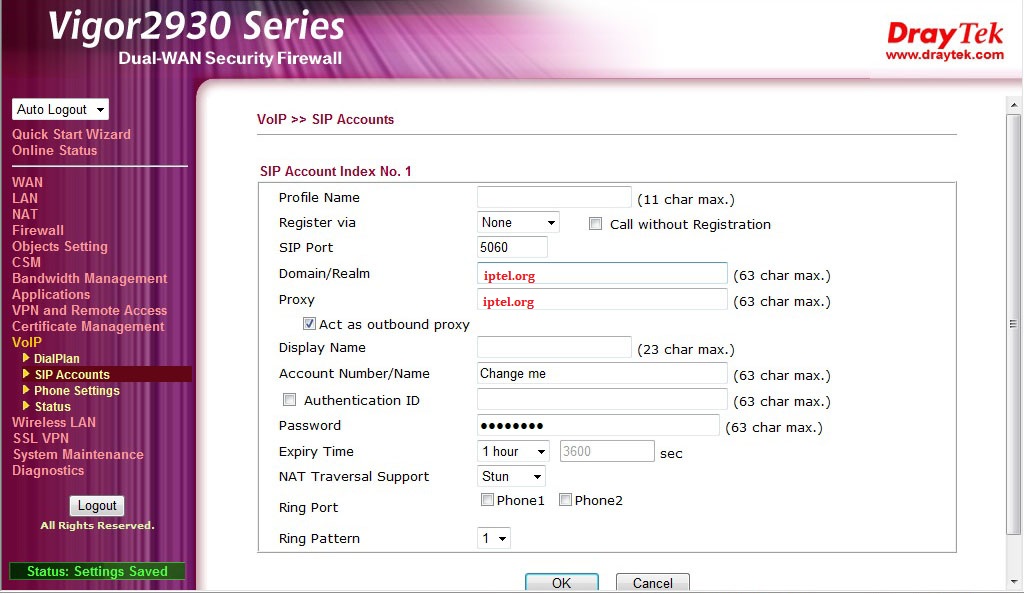The width and height of the screenshot is (1024, 594).
Task: Click the Display Name input field
Action: (554, 347)
